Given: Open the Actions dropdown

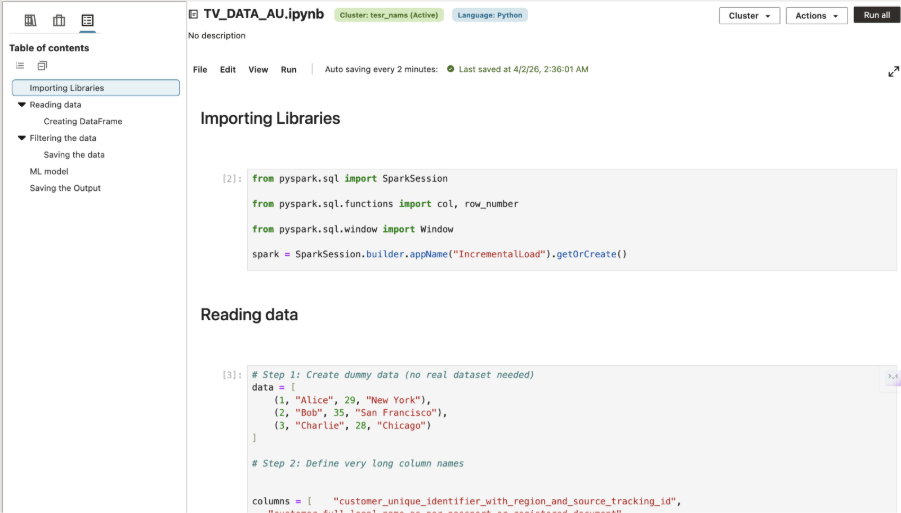Looking at the screenshot, I should point(816,16).
